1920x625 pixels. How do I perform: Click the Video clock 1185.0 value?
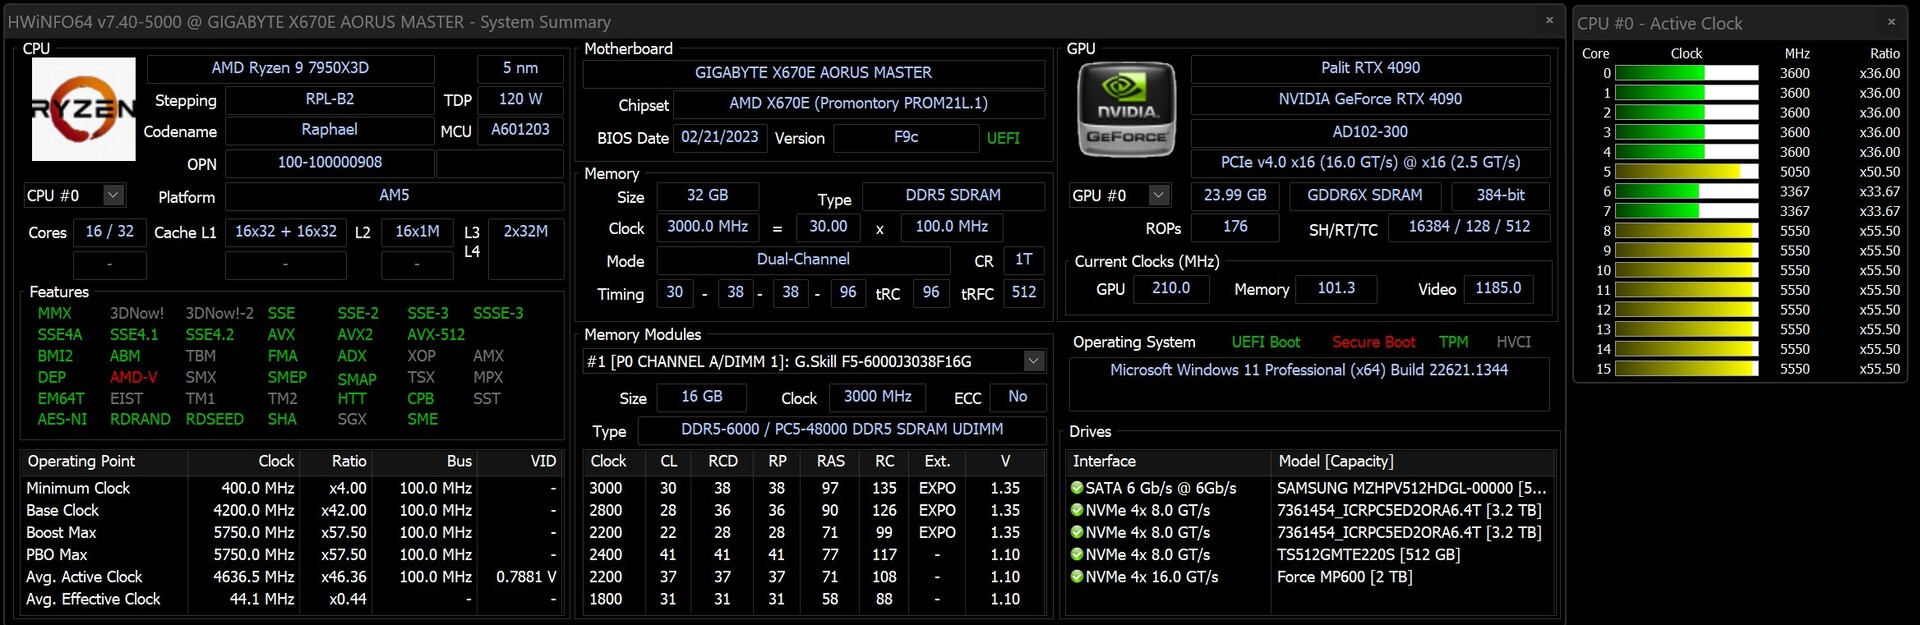coord(1498,288)
